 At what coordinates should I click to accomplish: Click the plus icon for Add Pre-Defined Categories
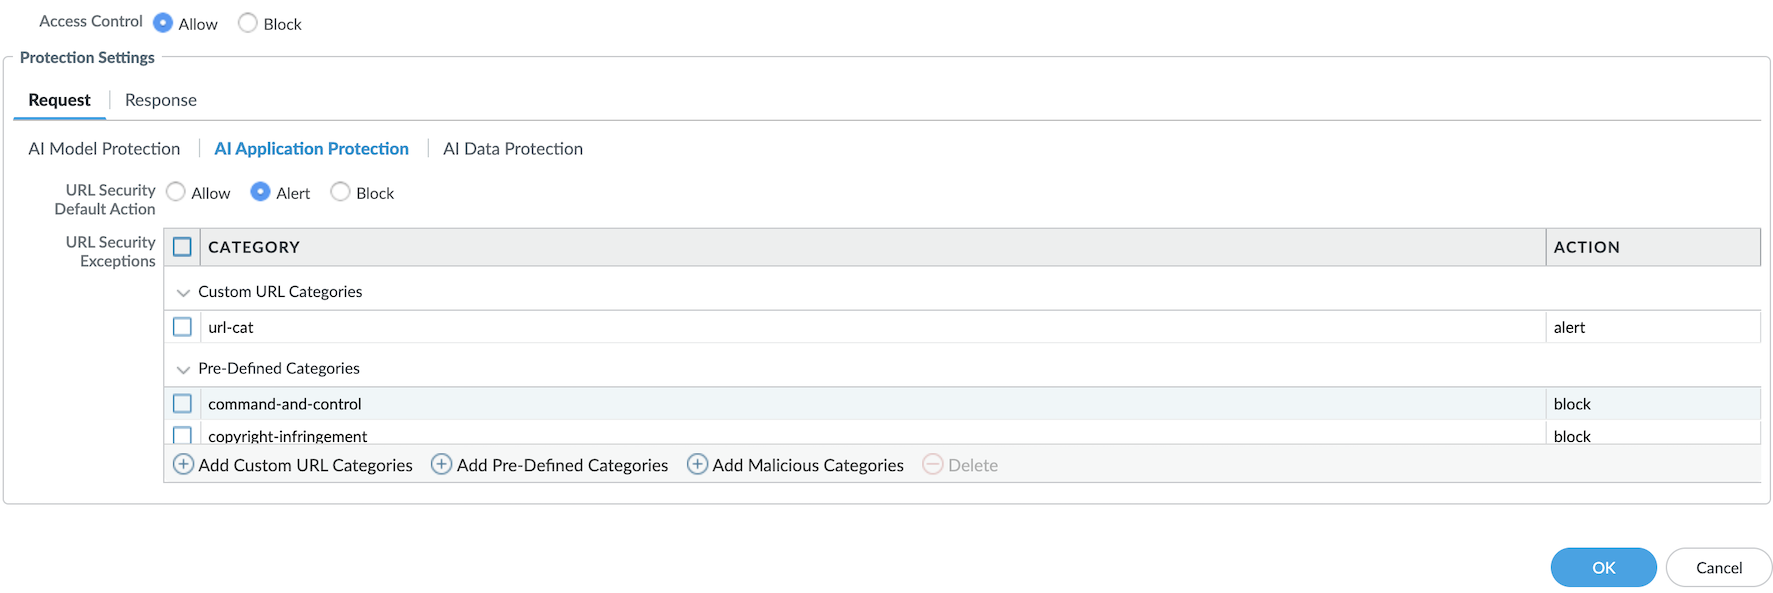441,465
